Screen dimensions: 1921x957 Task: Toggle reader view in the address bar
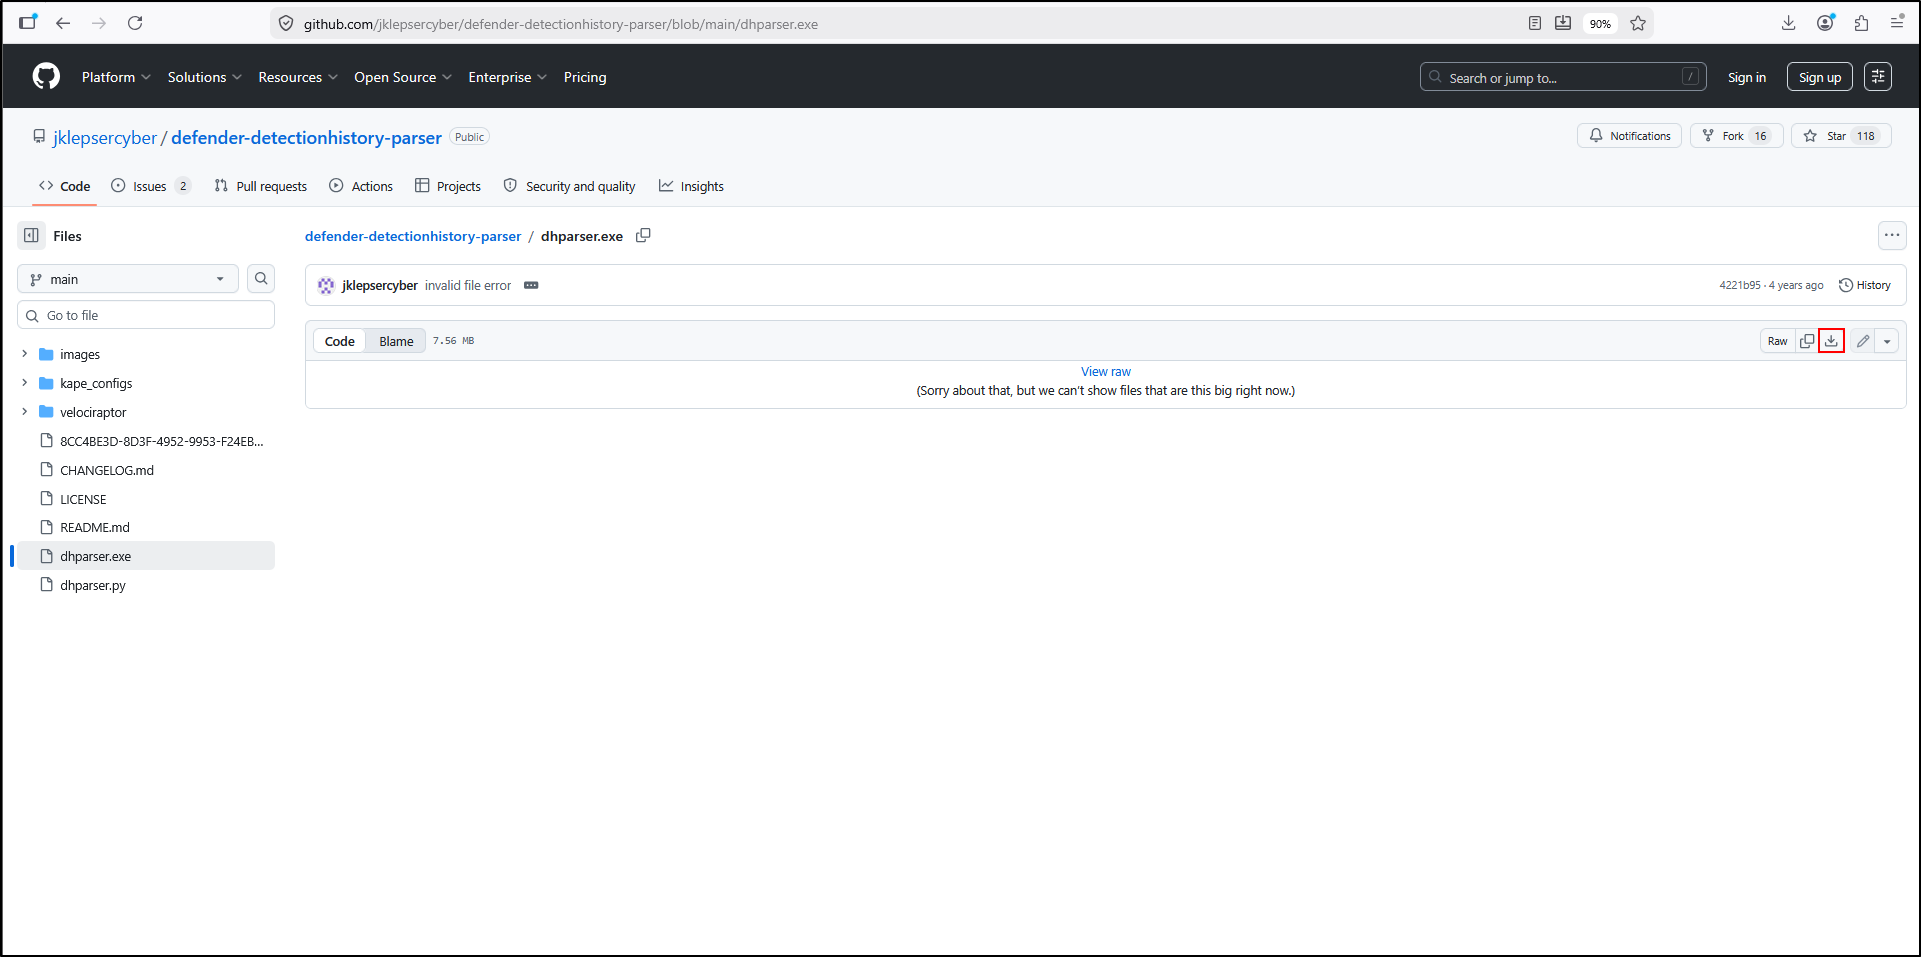[1535, 23]
